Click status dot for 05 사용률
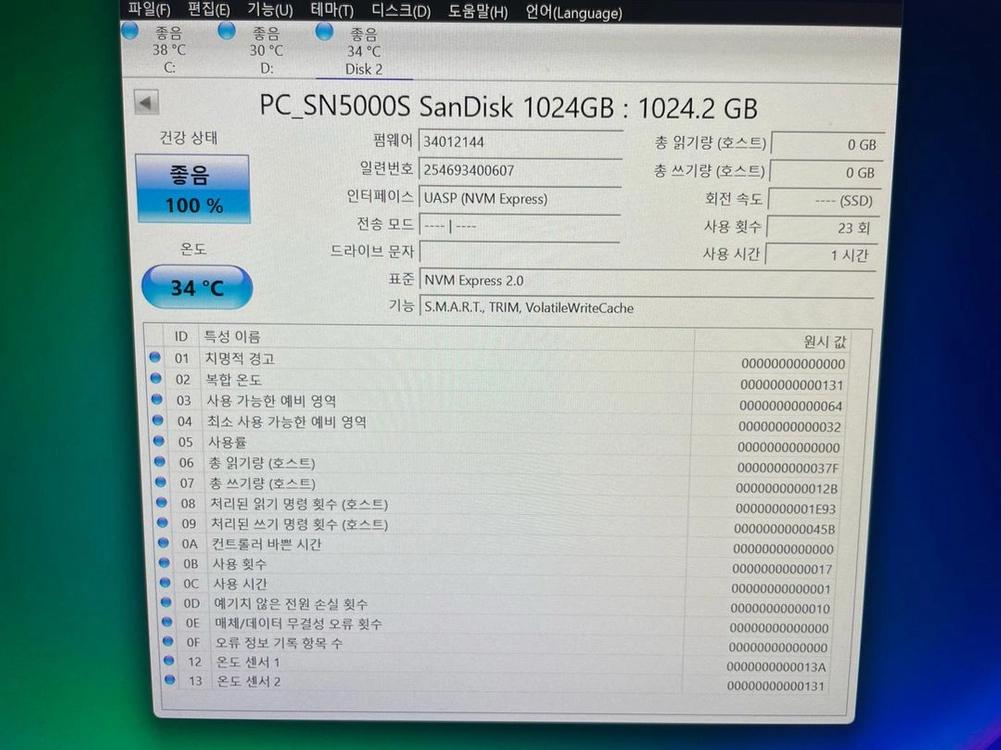The width and height of the screenshot is (1001, 750). click(x=159, y=441)
